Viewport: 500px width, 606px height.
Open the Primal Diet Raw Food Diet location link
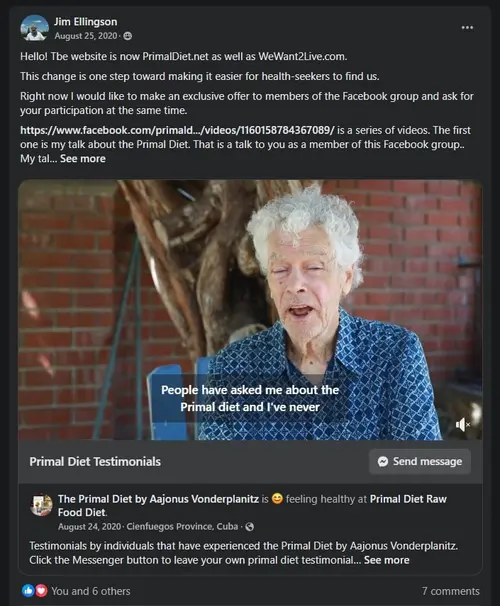click(x=252, y=506)
